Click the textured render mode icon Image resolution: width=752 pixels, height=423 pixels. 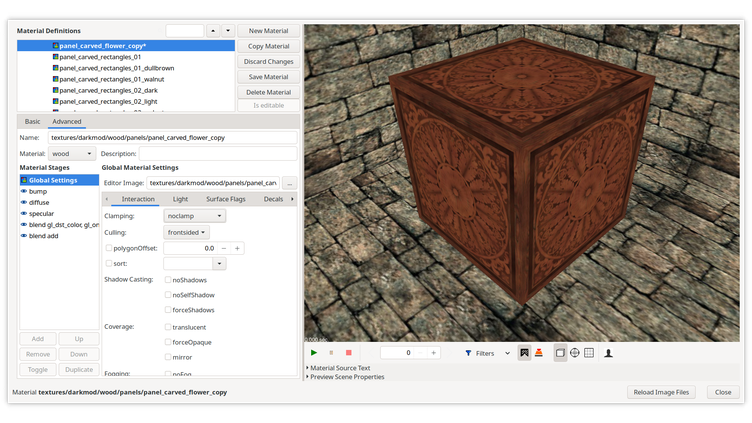524,353
